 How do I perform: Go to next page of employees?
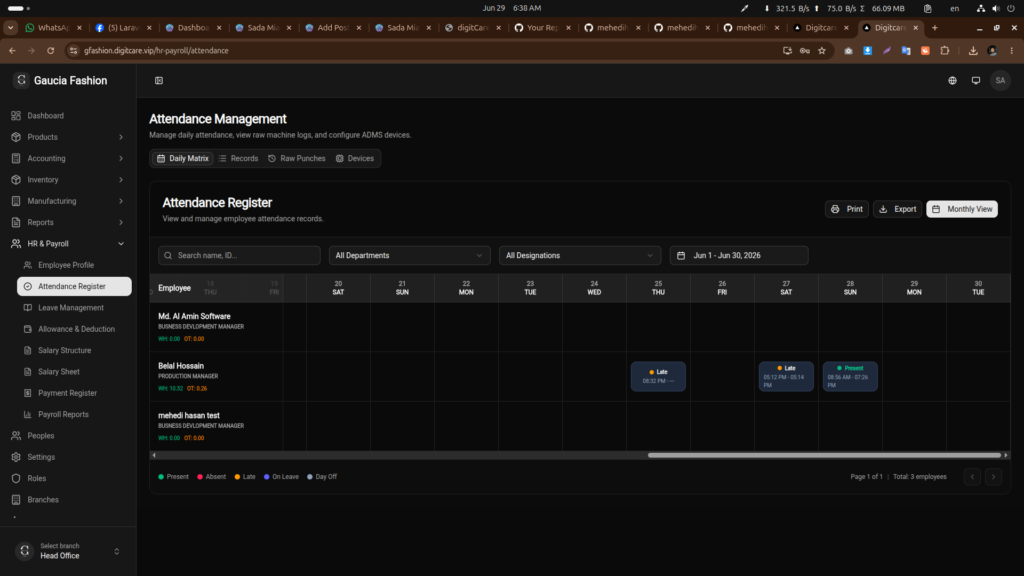[x=993, y=477]
